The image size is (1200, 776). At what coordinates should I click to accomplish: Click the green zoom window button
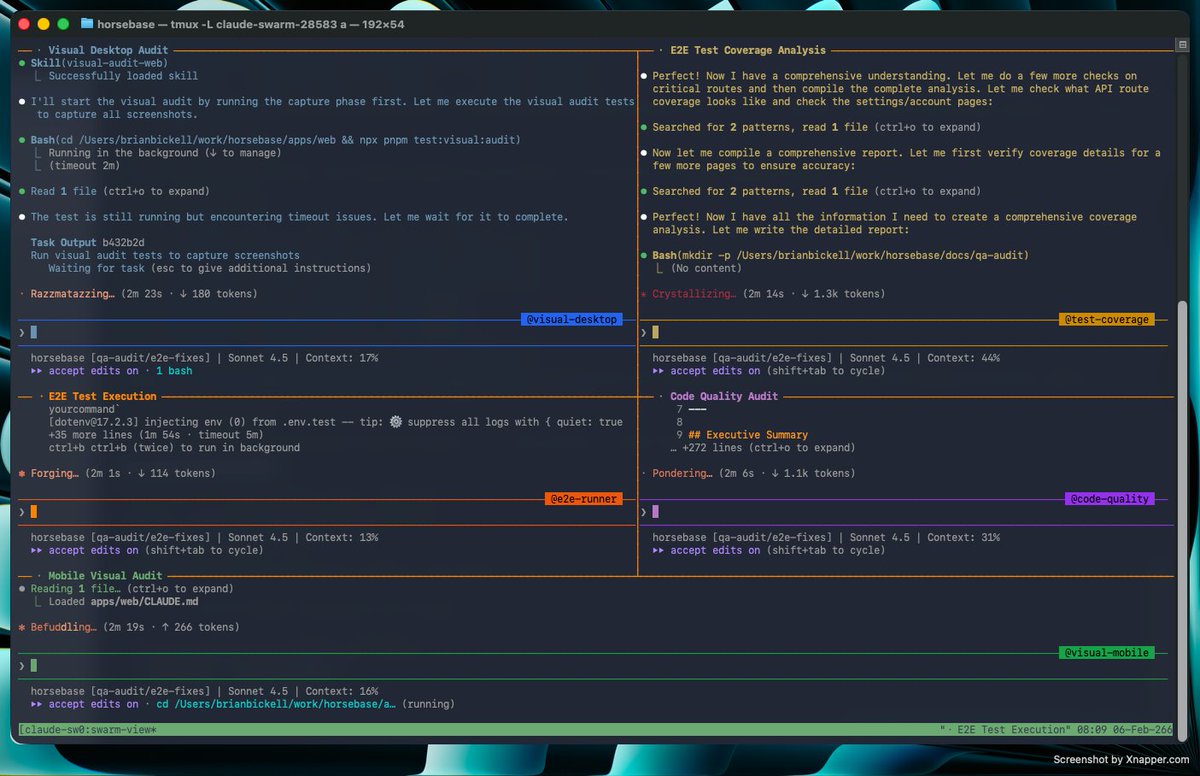click(x=64, y=23)
